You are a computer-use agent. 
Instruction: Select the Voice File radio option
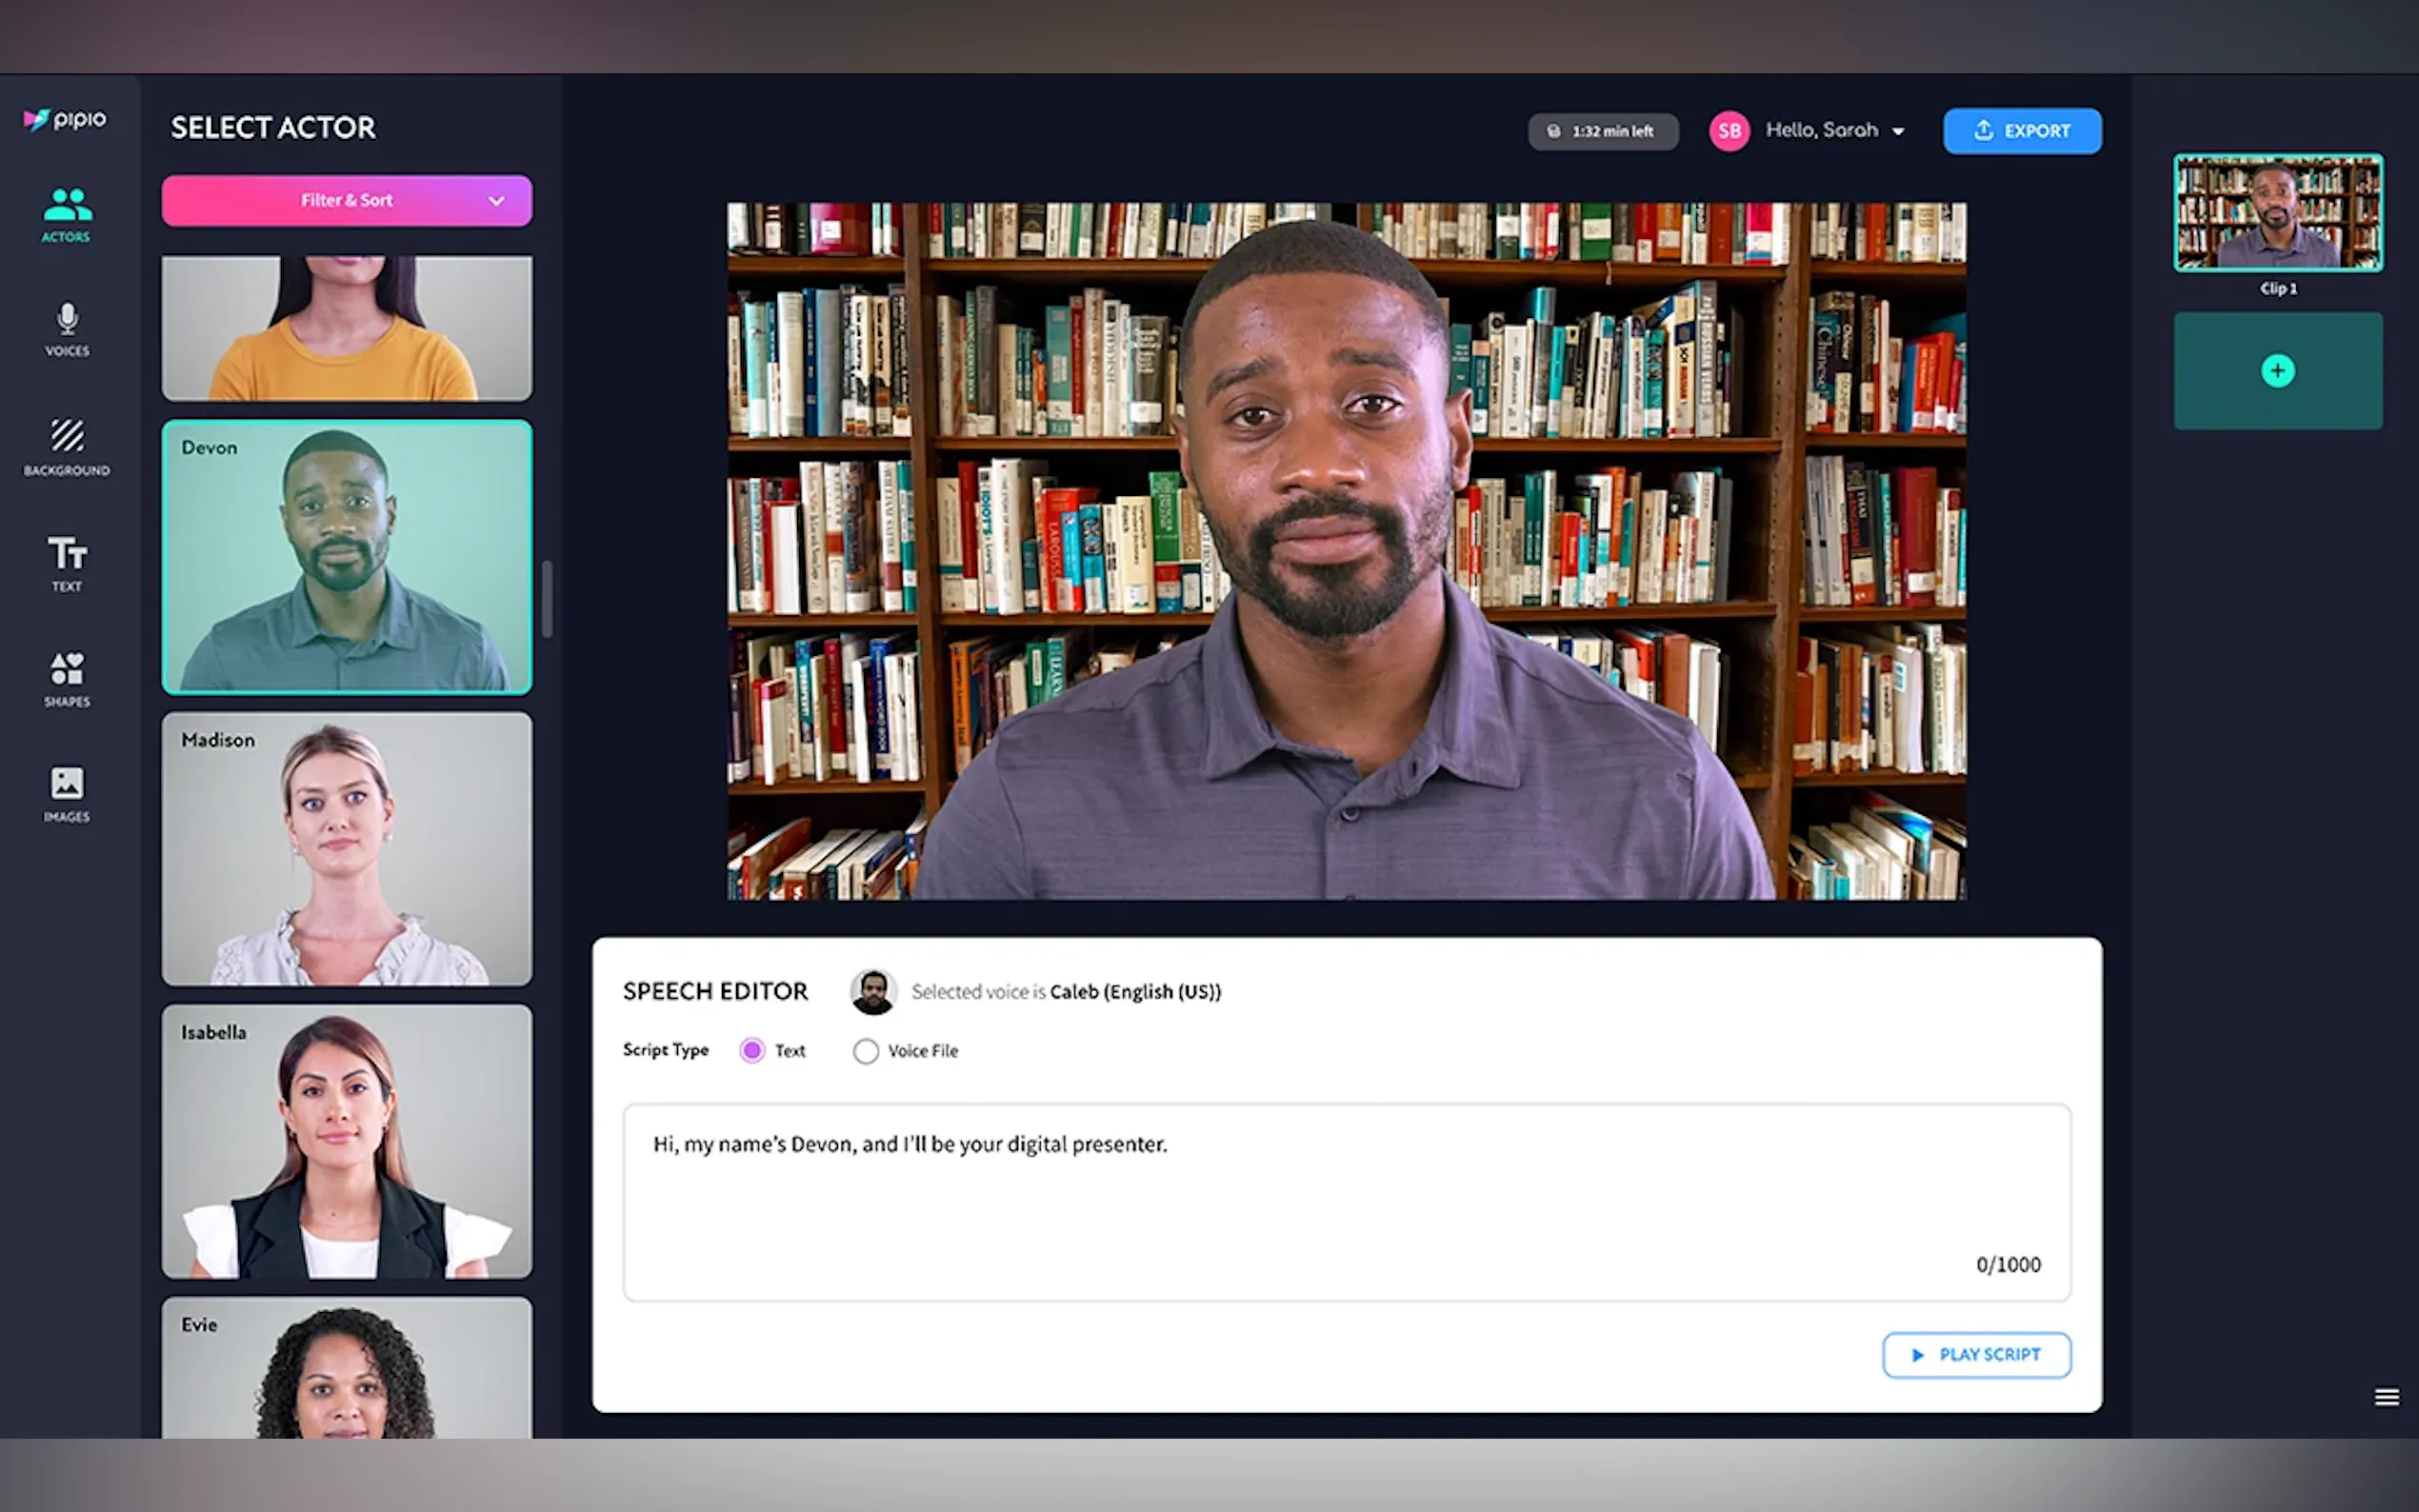(866, 1051)
